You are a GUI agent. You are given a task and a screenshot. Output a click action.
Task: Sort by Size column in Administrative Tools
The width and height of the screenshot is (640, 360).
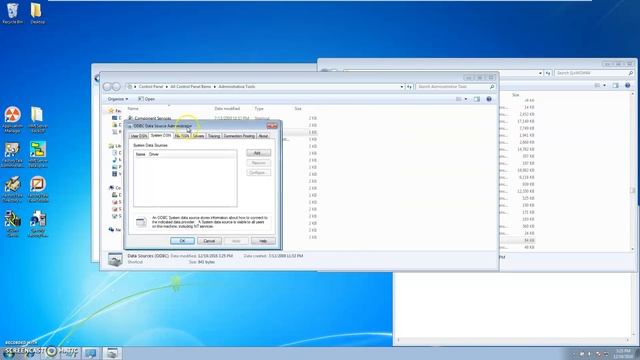298,109
